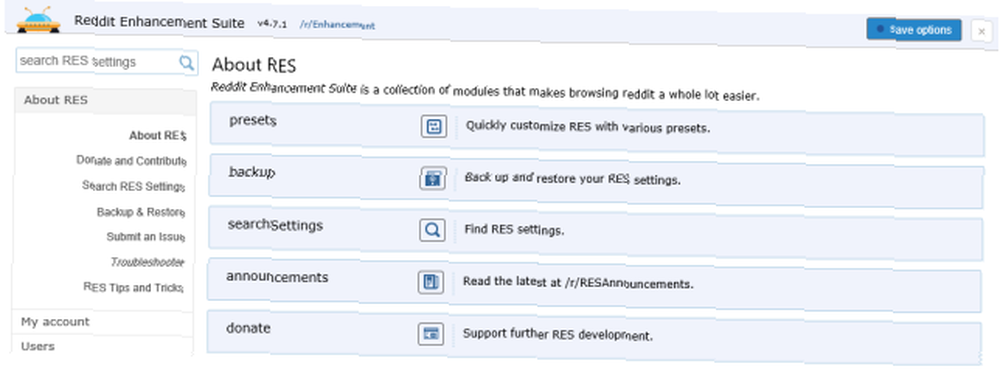
Task: Open the /r/Enhancement subreddit link
Action: [x=337, y=25]
